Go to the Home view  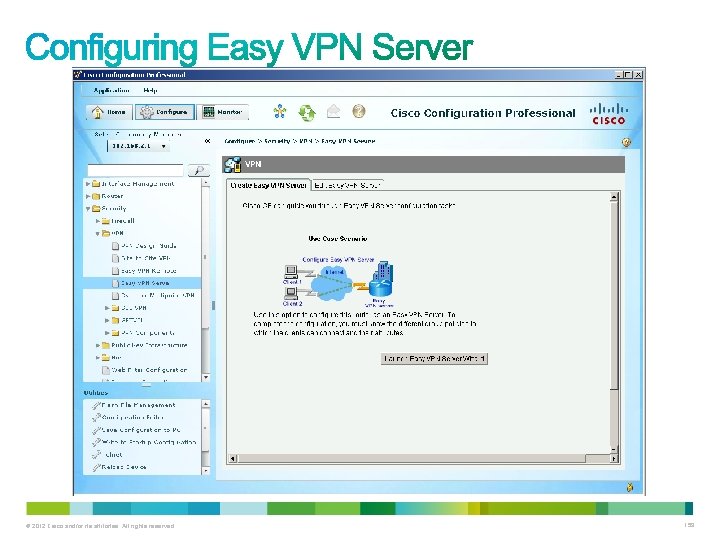[109, 112]
